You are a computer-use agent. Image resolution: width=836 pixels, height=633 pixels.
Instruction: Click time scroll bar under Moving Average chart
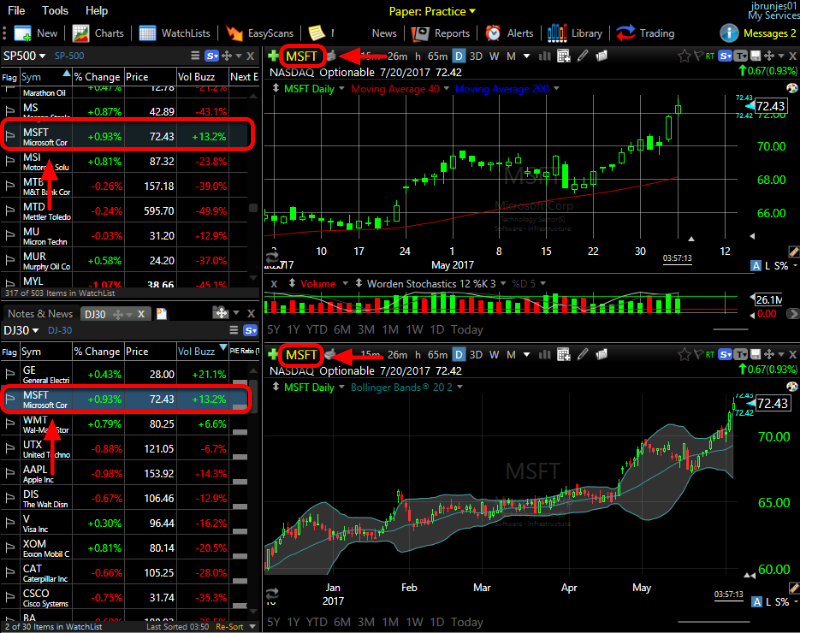click(x=730, y=329)
